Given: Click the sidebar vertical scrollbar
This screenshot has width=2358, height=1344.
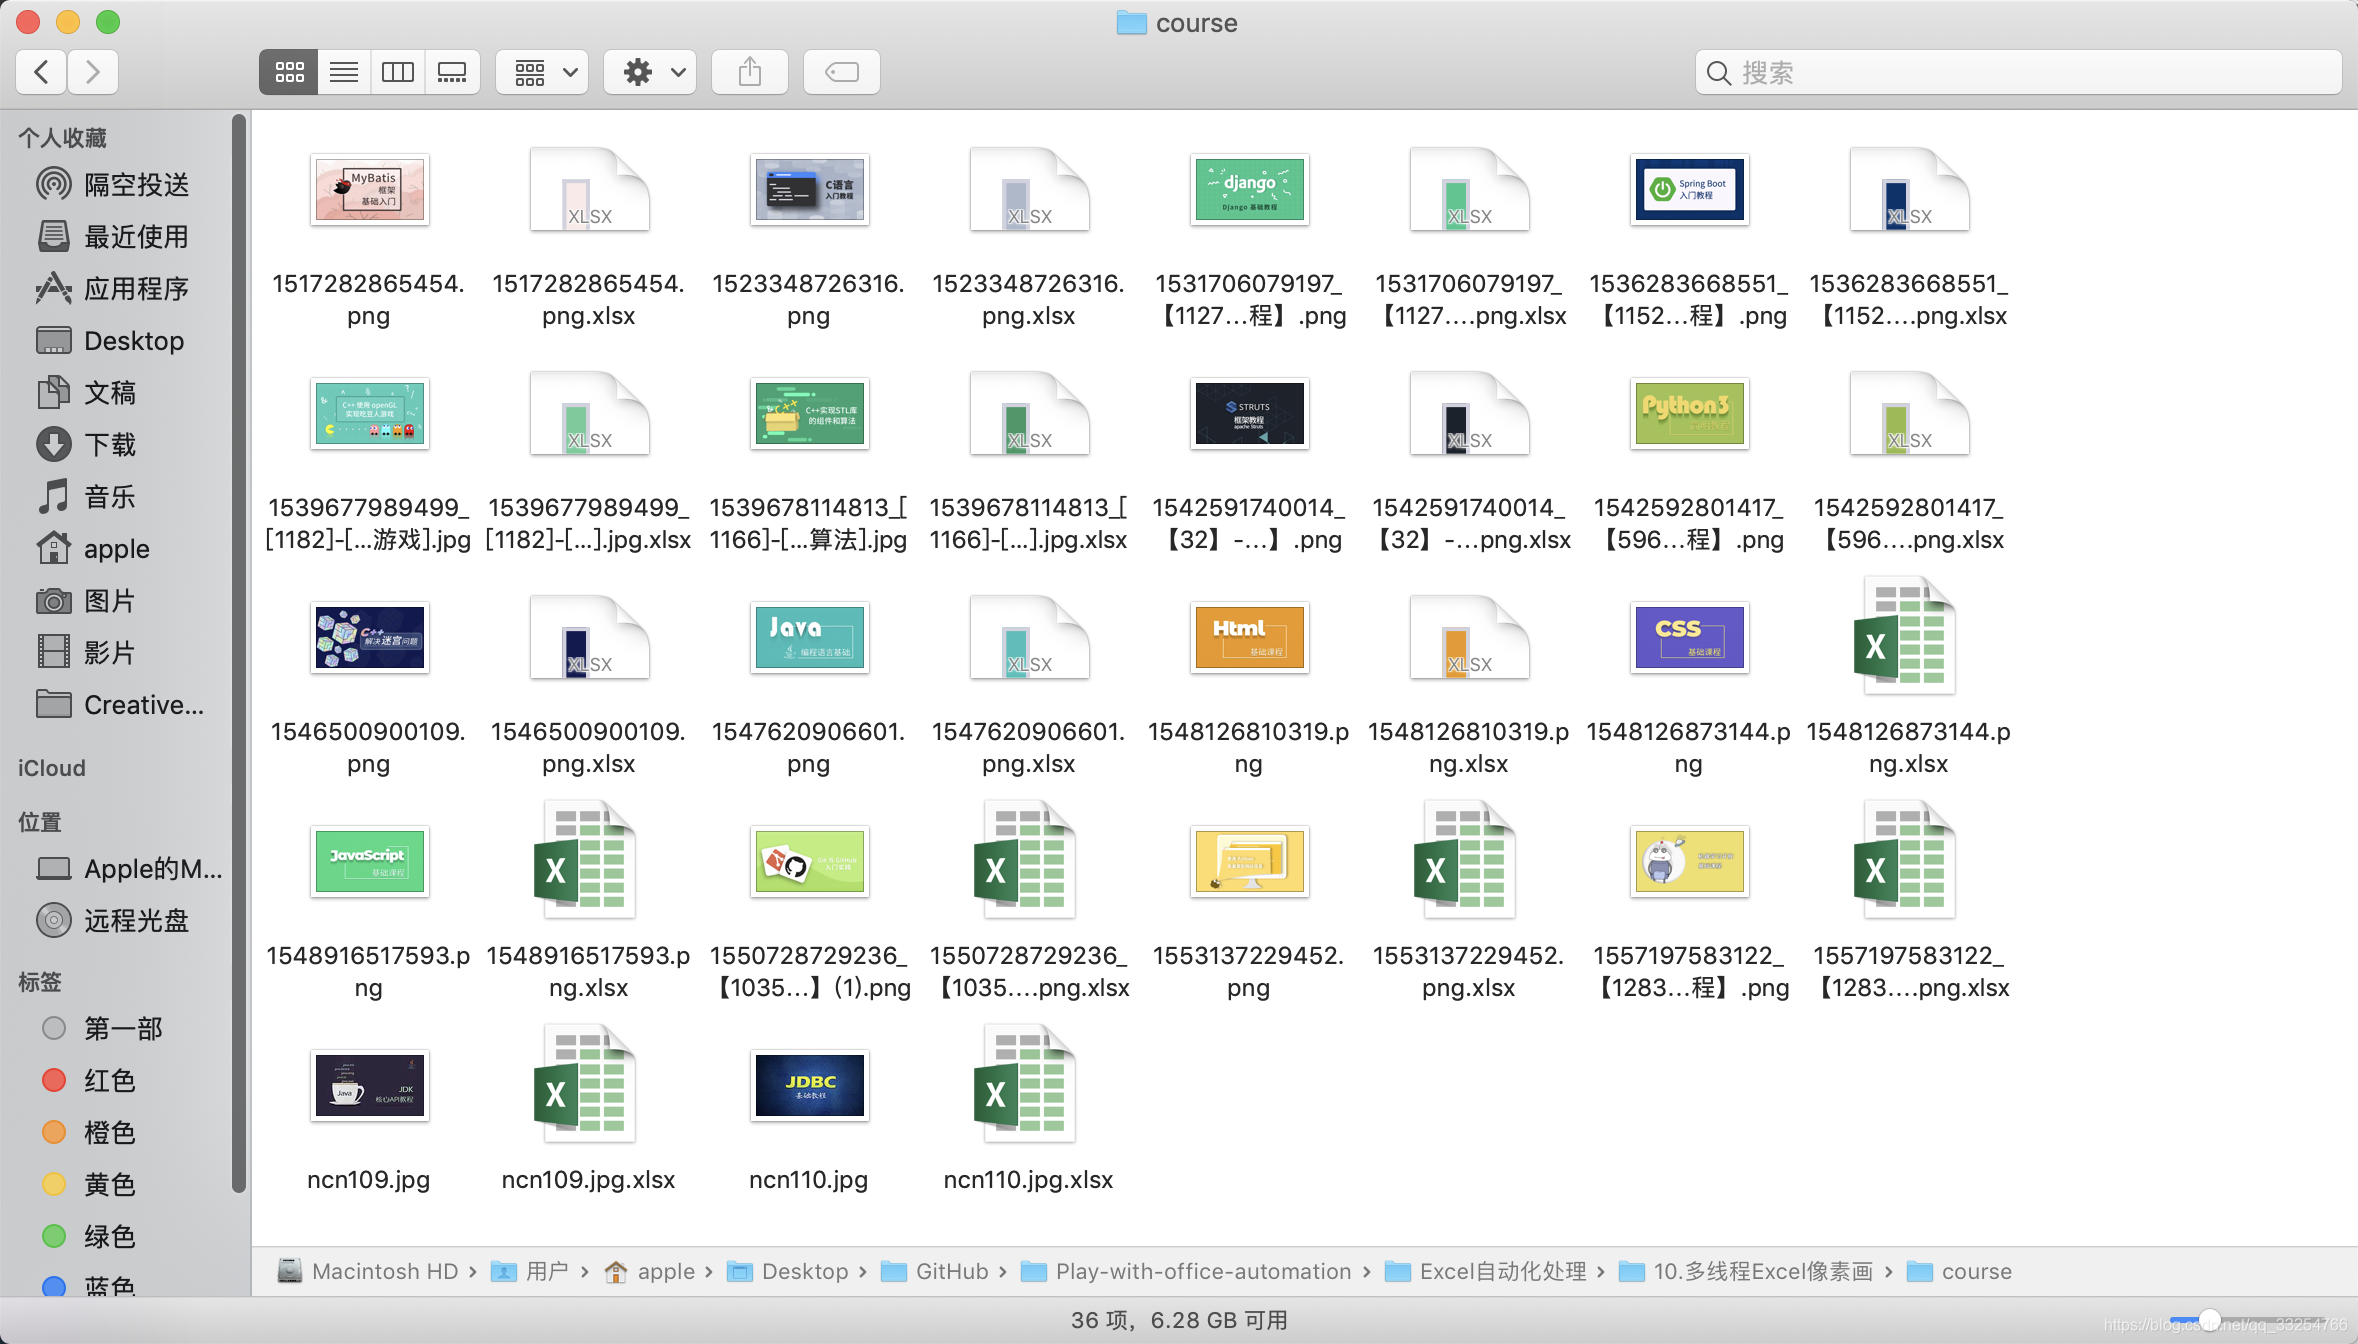Looking at the screenshot, I should (238, 654).
